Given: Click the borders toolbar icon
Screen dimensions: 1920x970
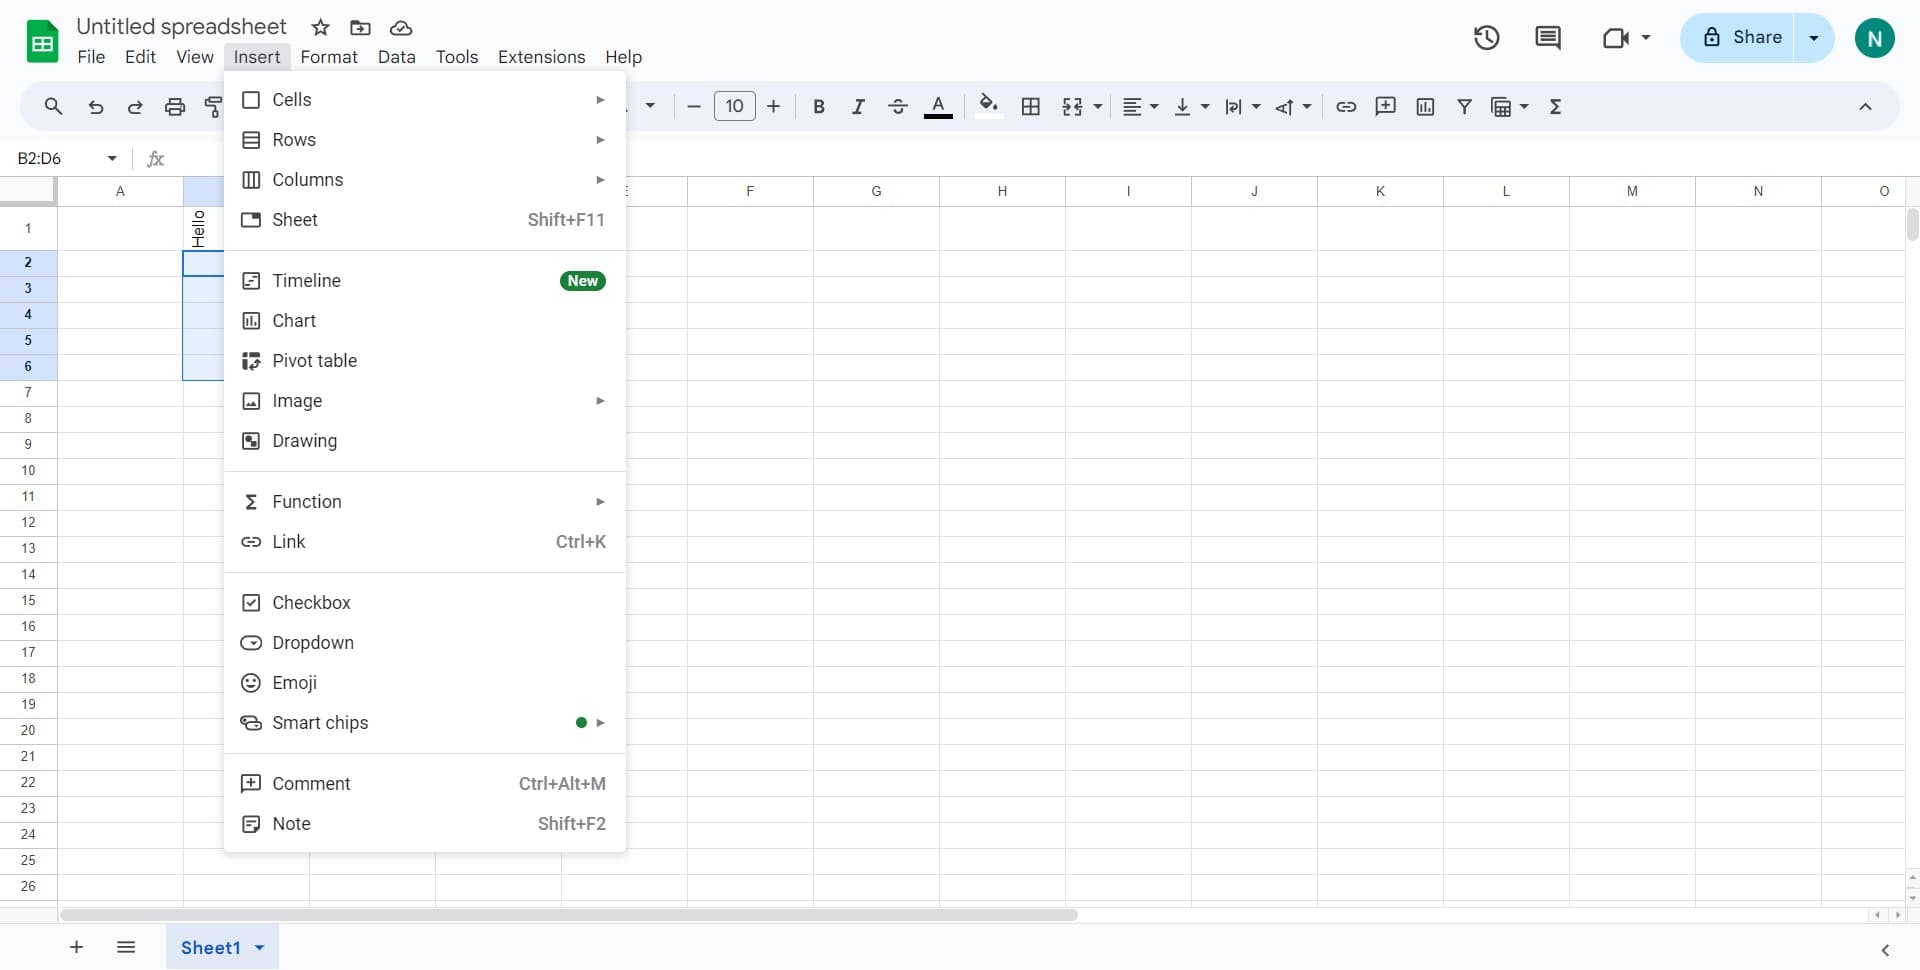Looking at the screenshot, I should click(1031, 107).
